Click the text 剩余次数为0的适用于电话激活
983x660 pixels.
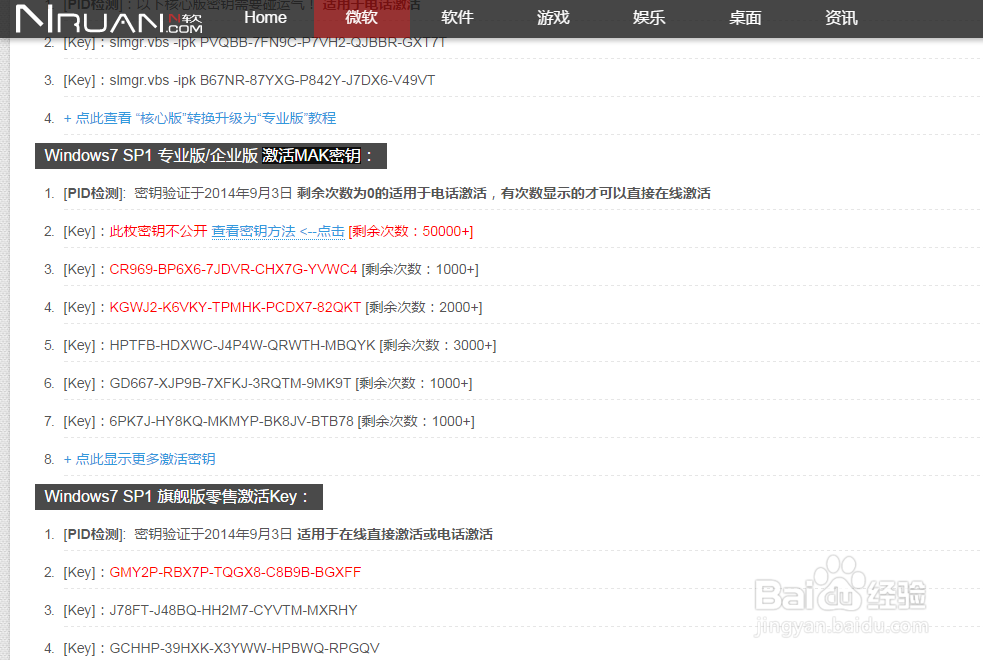(392, 193)
